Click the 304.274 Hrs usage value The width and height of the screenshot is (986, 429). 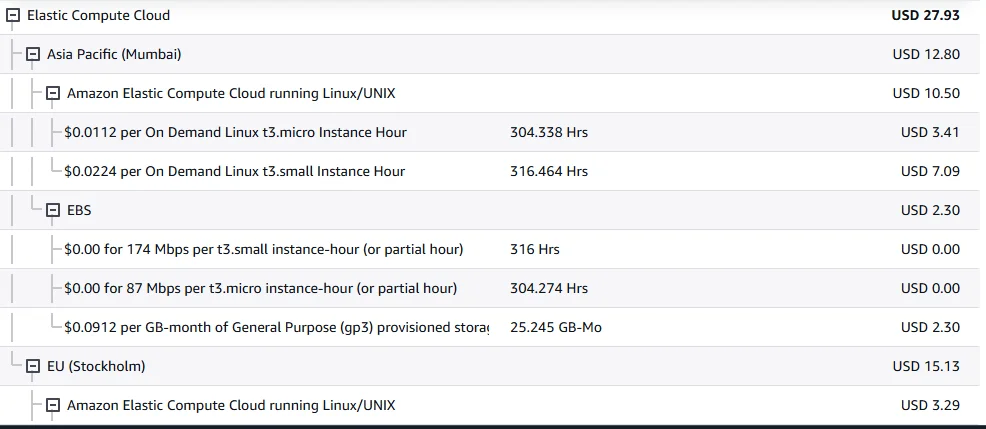(549, 289)
